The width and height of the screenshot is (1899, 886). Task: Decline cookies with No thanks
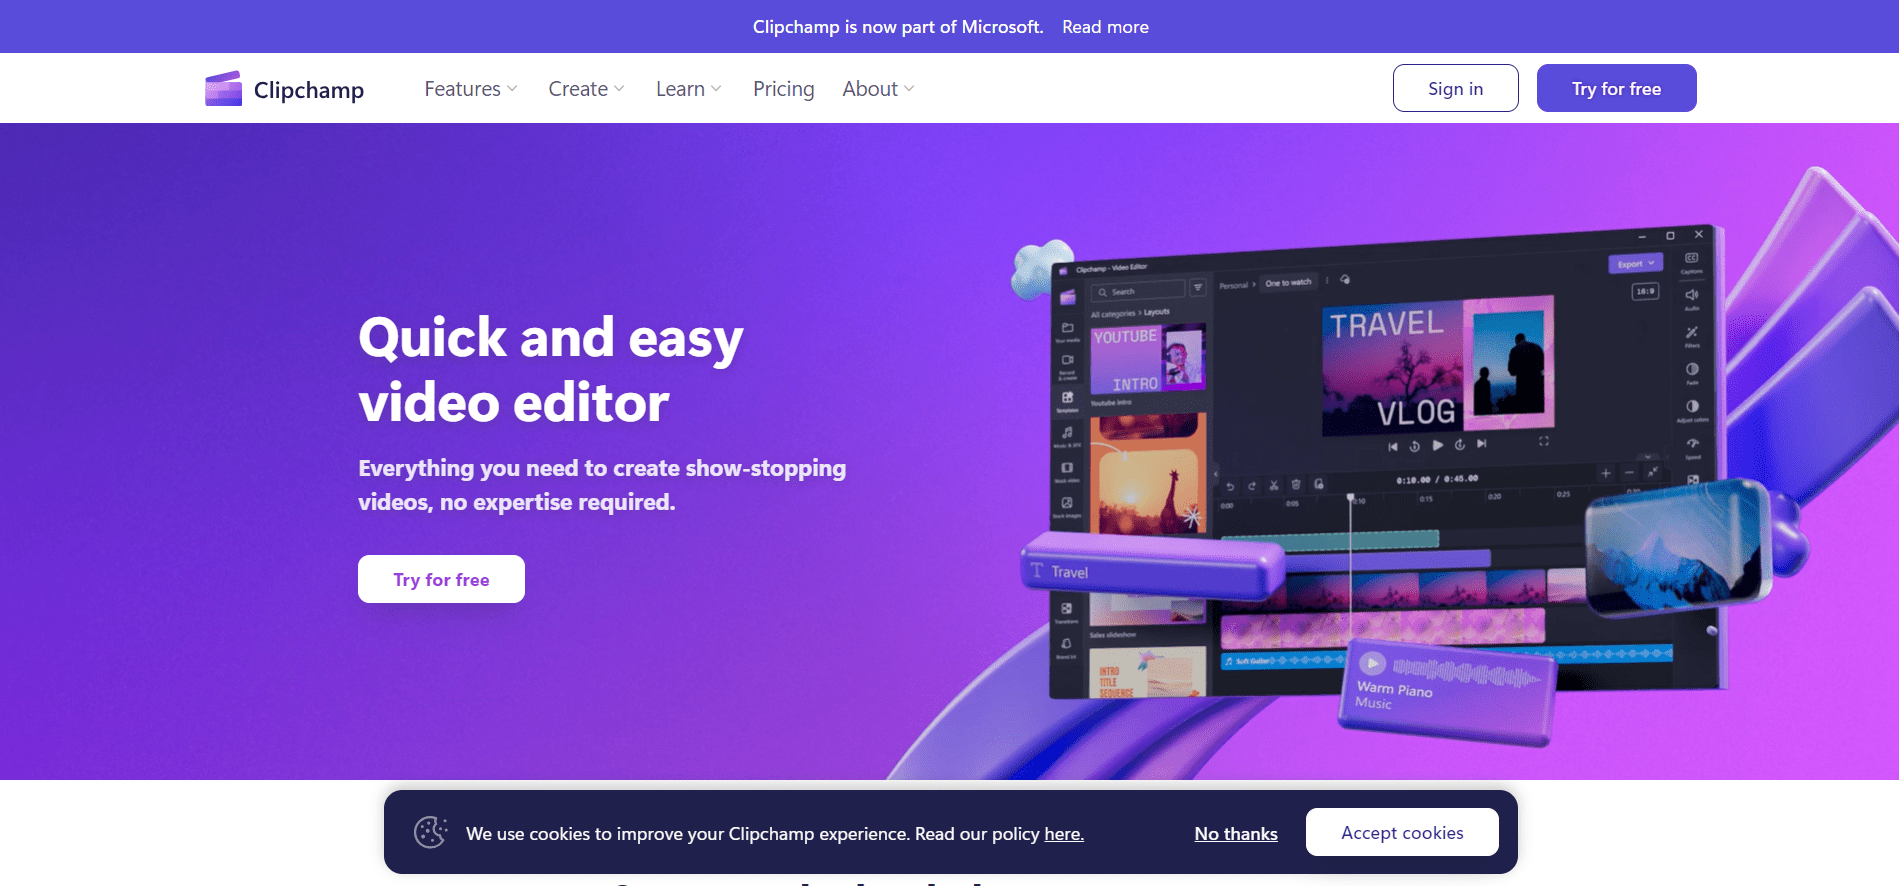tap(1236, 834)
